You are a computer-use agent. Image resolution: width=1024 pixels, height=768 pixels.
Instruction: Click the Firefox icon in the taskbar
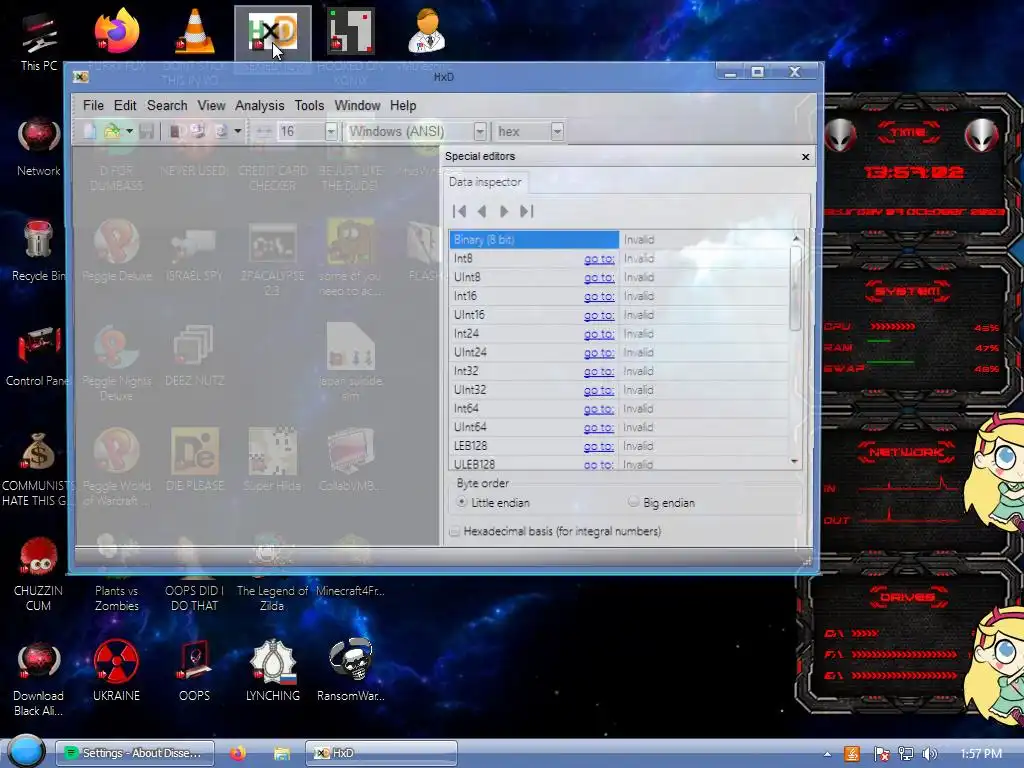(238, 753)
